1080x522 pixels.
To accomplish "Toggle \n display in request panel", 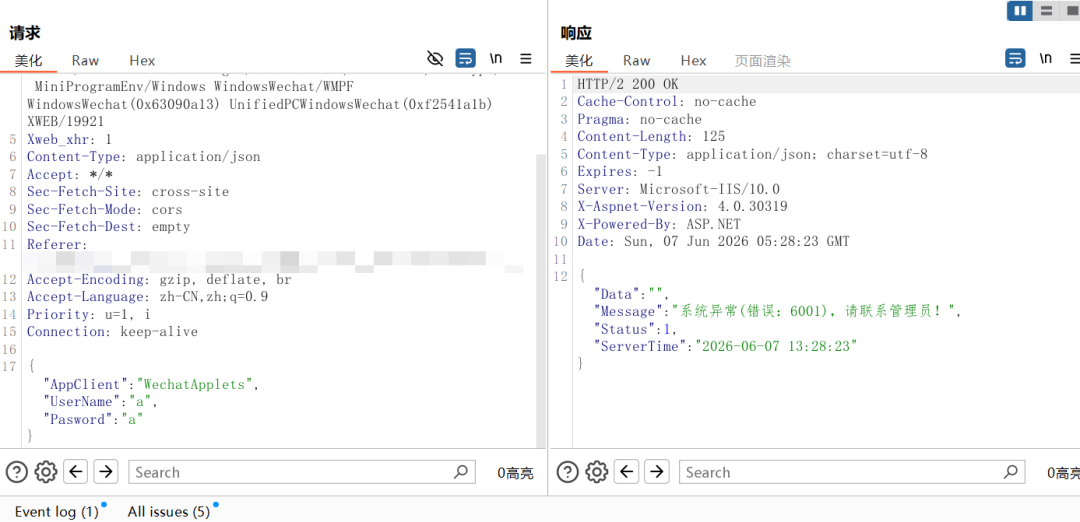I will coord(496,58).
